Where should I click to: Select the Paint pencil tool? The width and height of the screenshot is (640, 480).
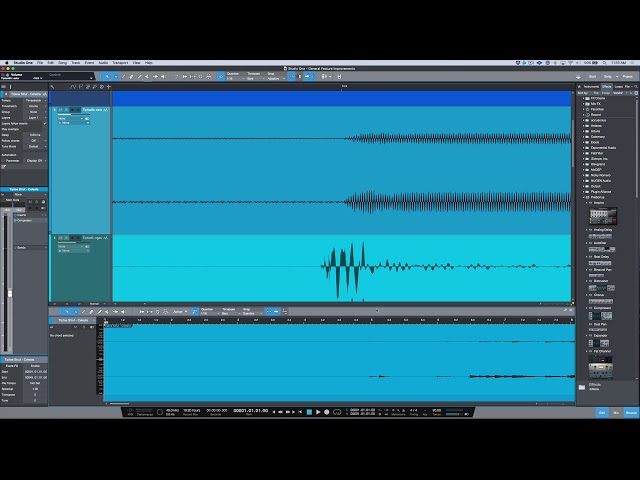140,76
